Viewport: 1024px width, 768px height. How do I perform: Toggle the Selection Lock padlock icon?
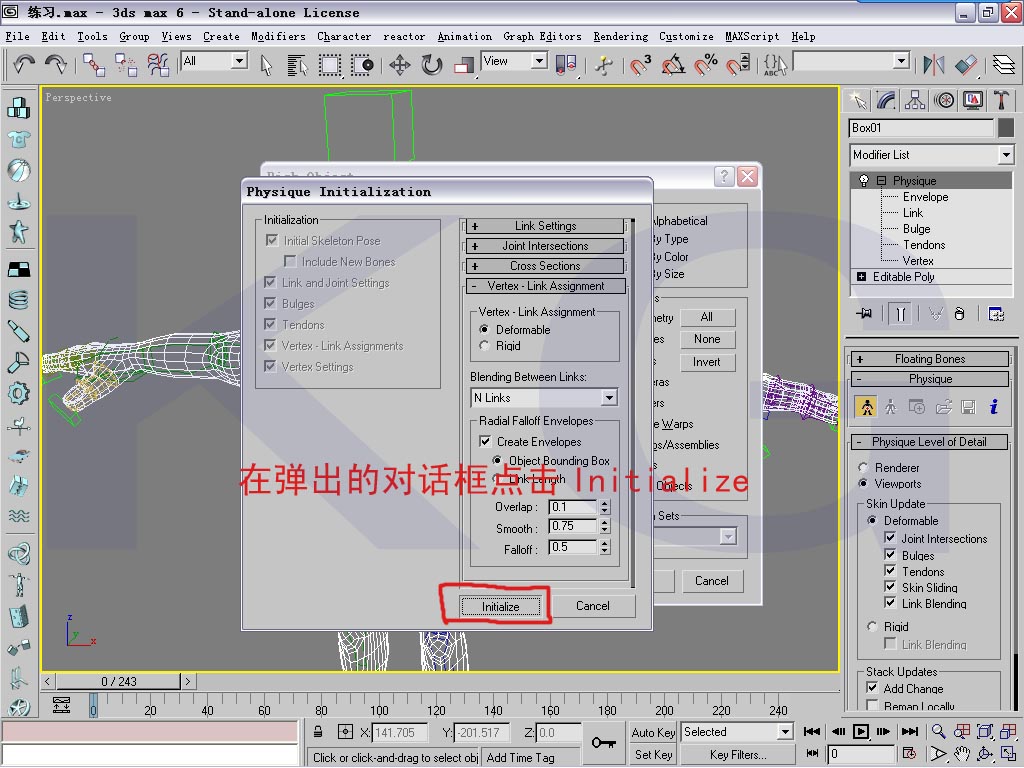click(x=318, y=732)
